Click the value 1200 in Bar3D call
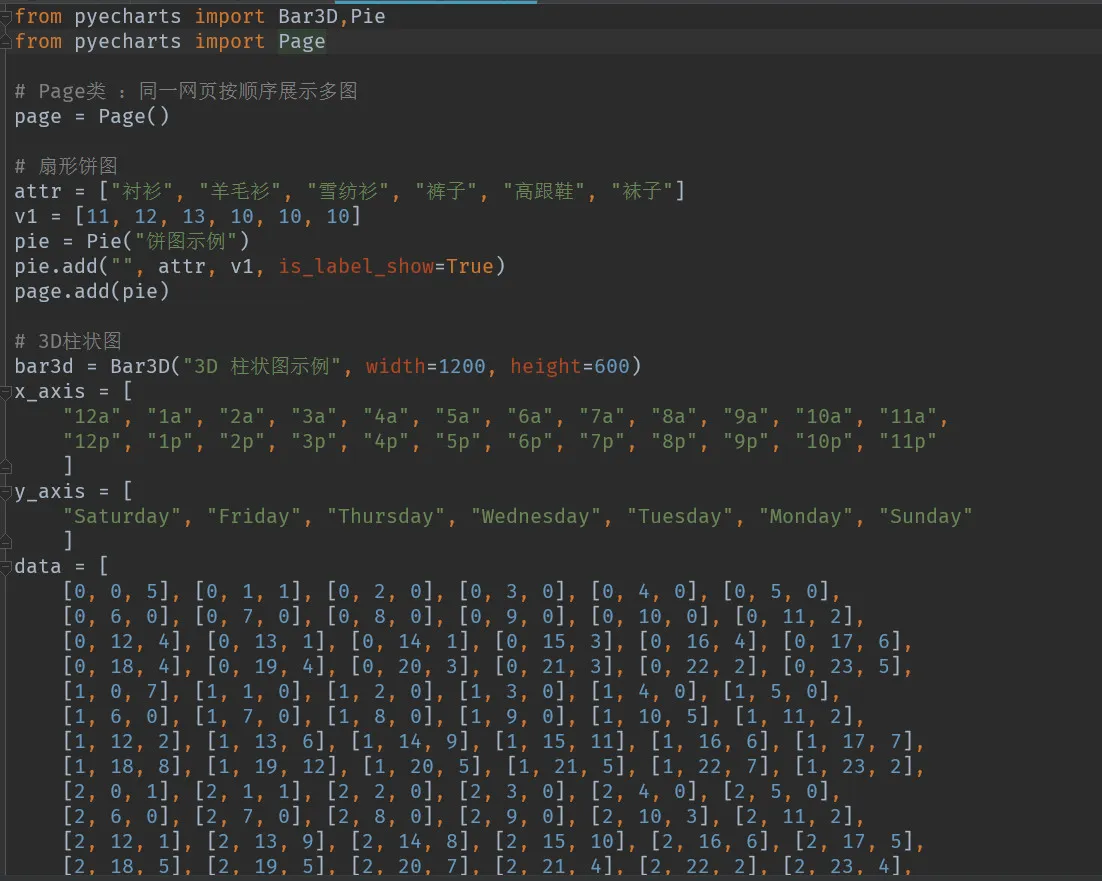The height and width of the screenshot is (881, 1102). point(461,366)
